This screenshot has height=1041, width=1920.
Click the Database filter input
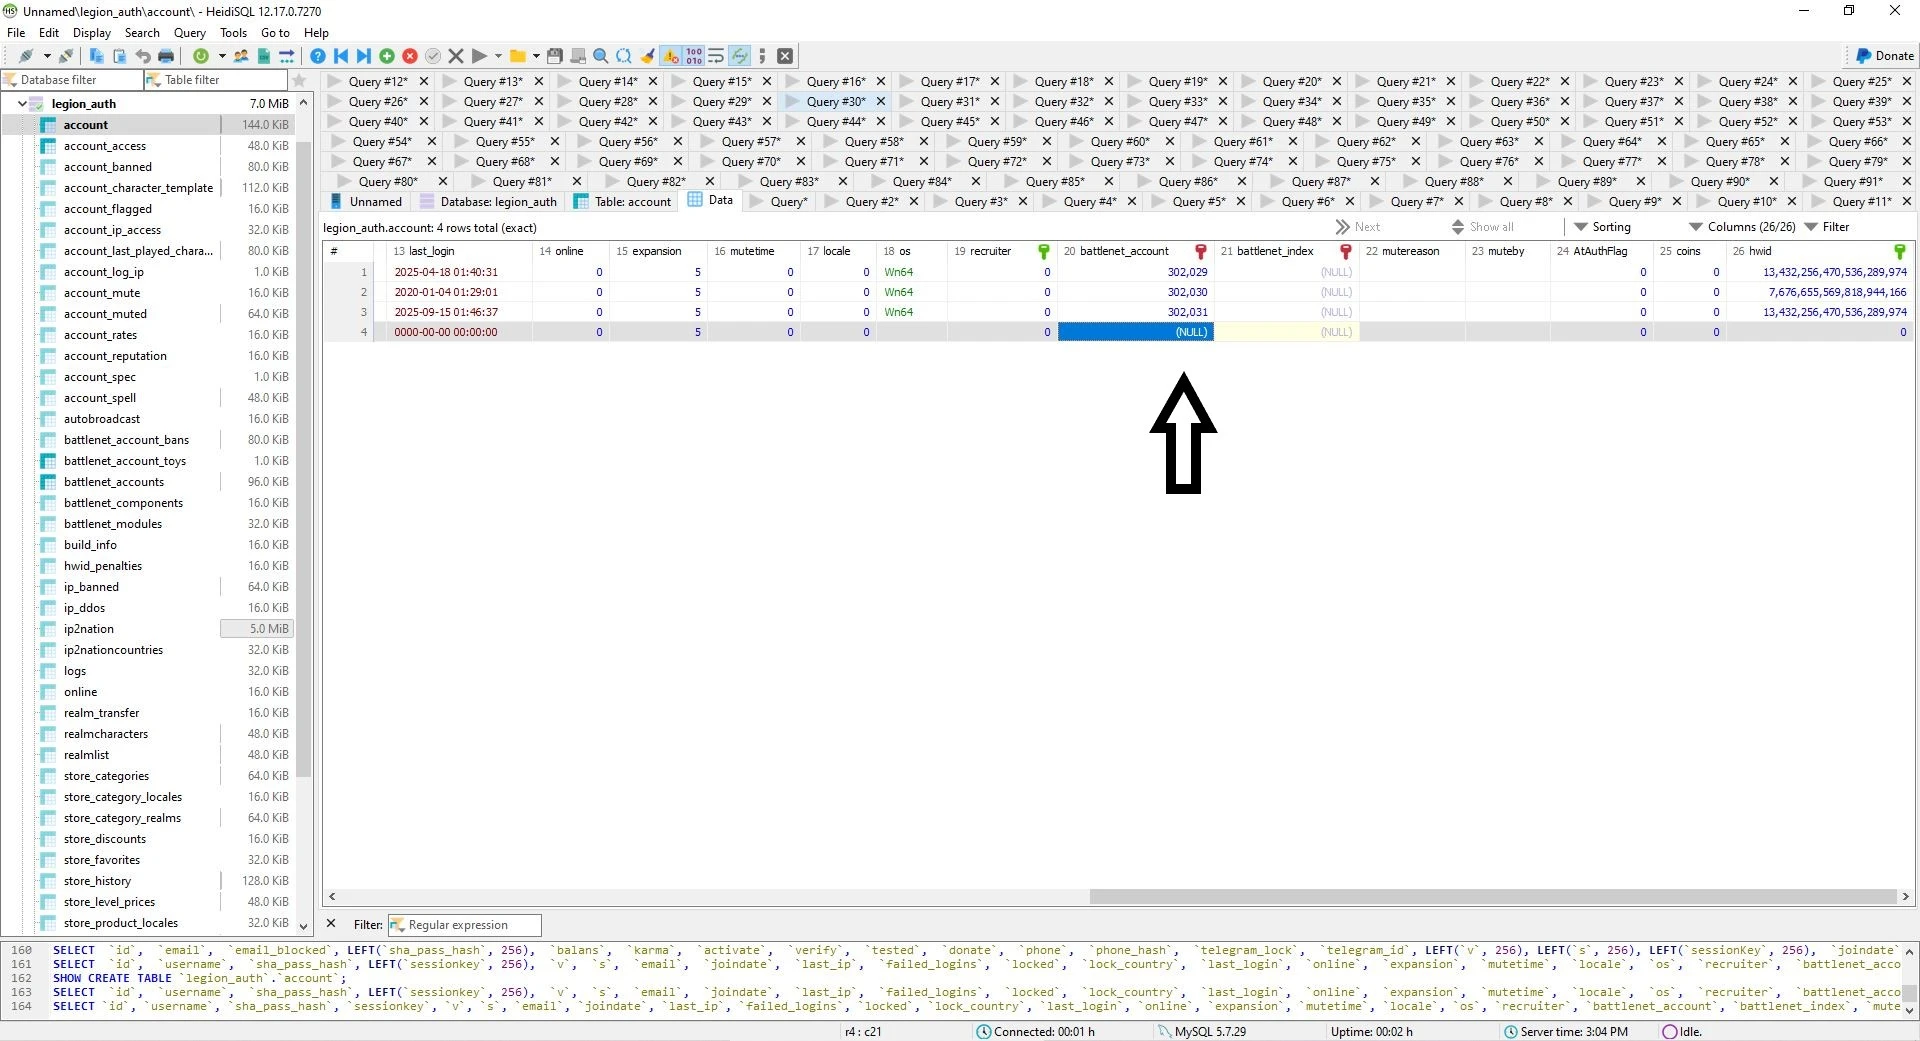(x=71, y=80)
